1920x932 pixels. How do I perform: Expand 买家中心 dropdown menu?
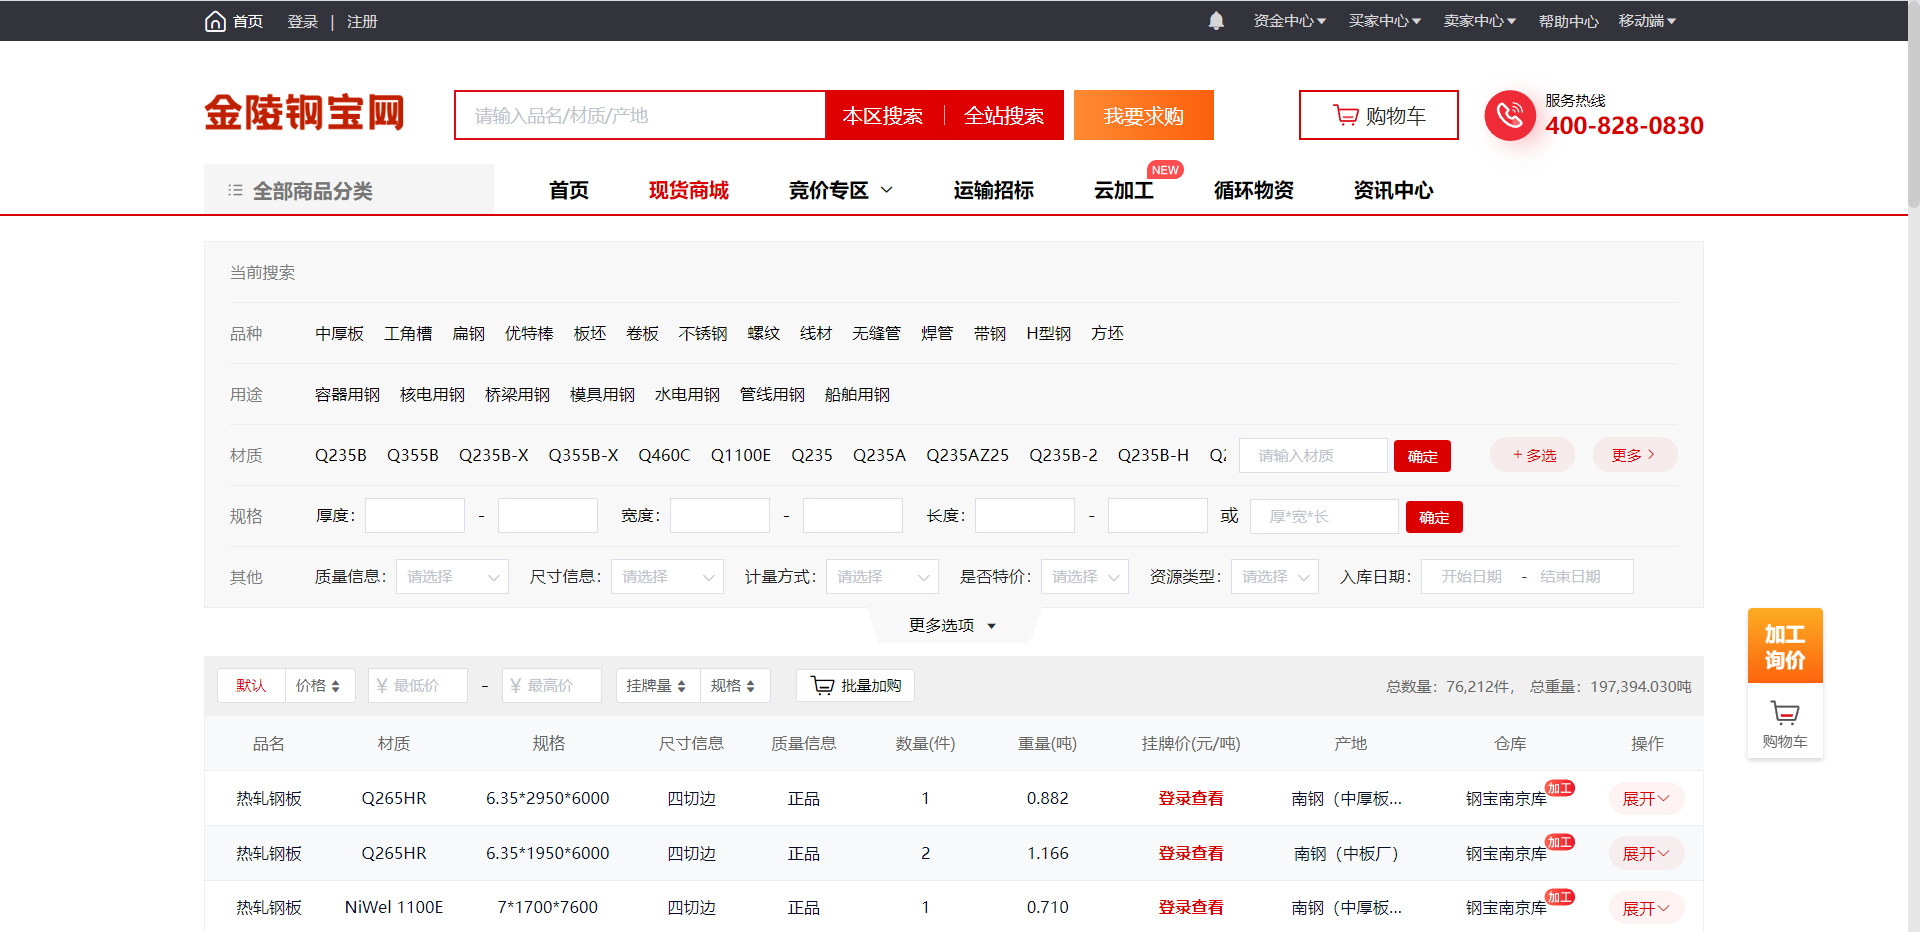click(1384, 21)
